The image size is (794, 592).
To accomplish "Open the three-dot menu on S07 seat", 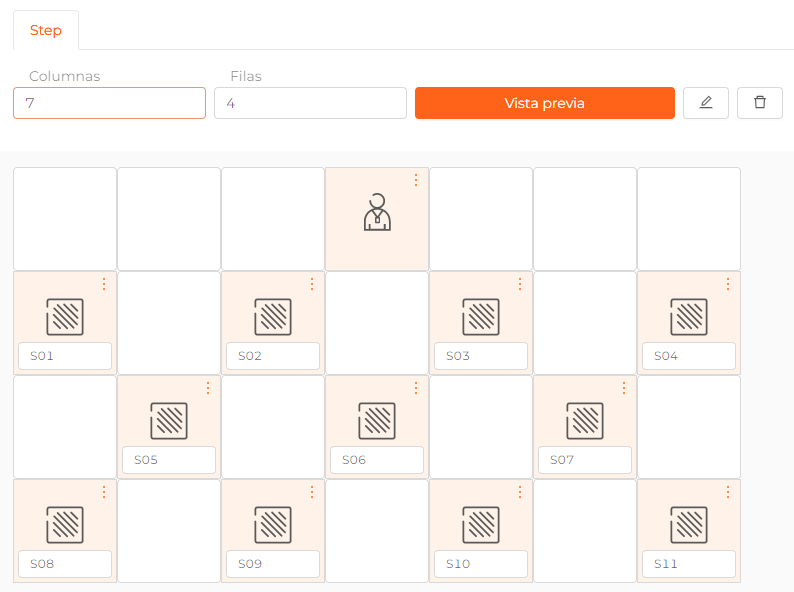I will click(x=624, y=388).
